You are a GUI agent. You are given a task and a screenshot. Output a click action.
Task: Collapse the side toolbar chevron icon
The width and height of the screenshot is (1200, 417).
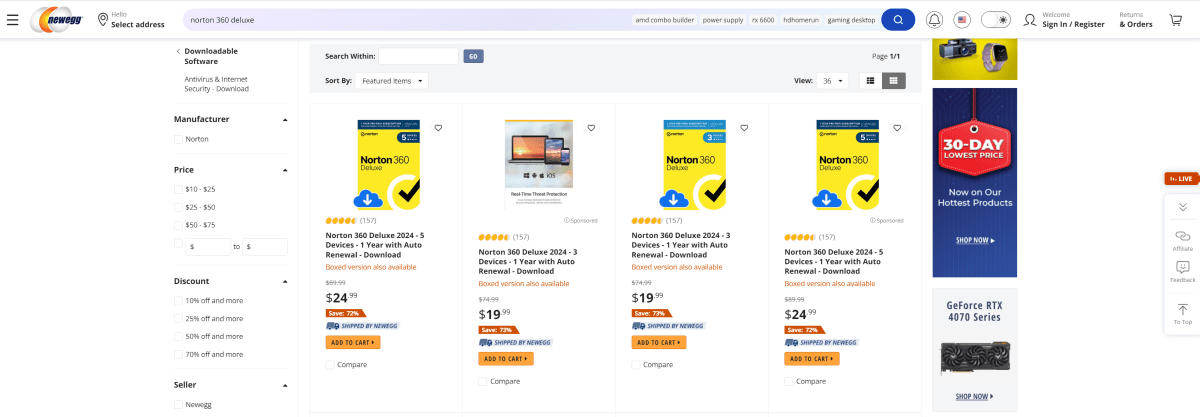coord(1182,207)
